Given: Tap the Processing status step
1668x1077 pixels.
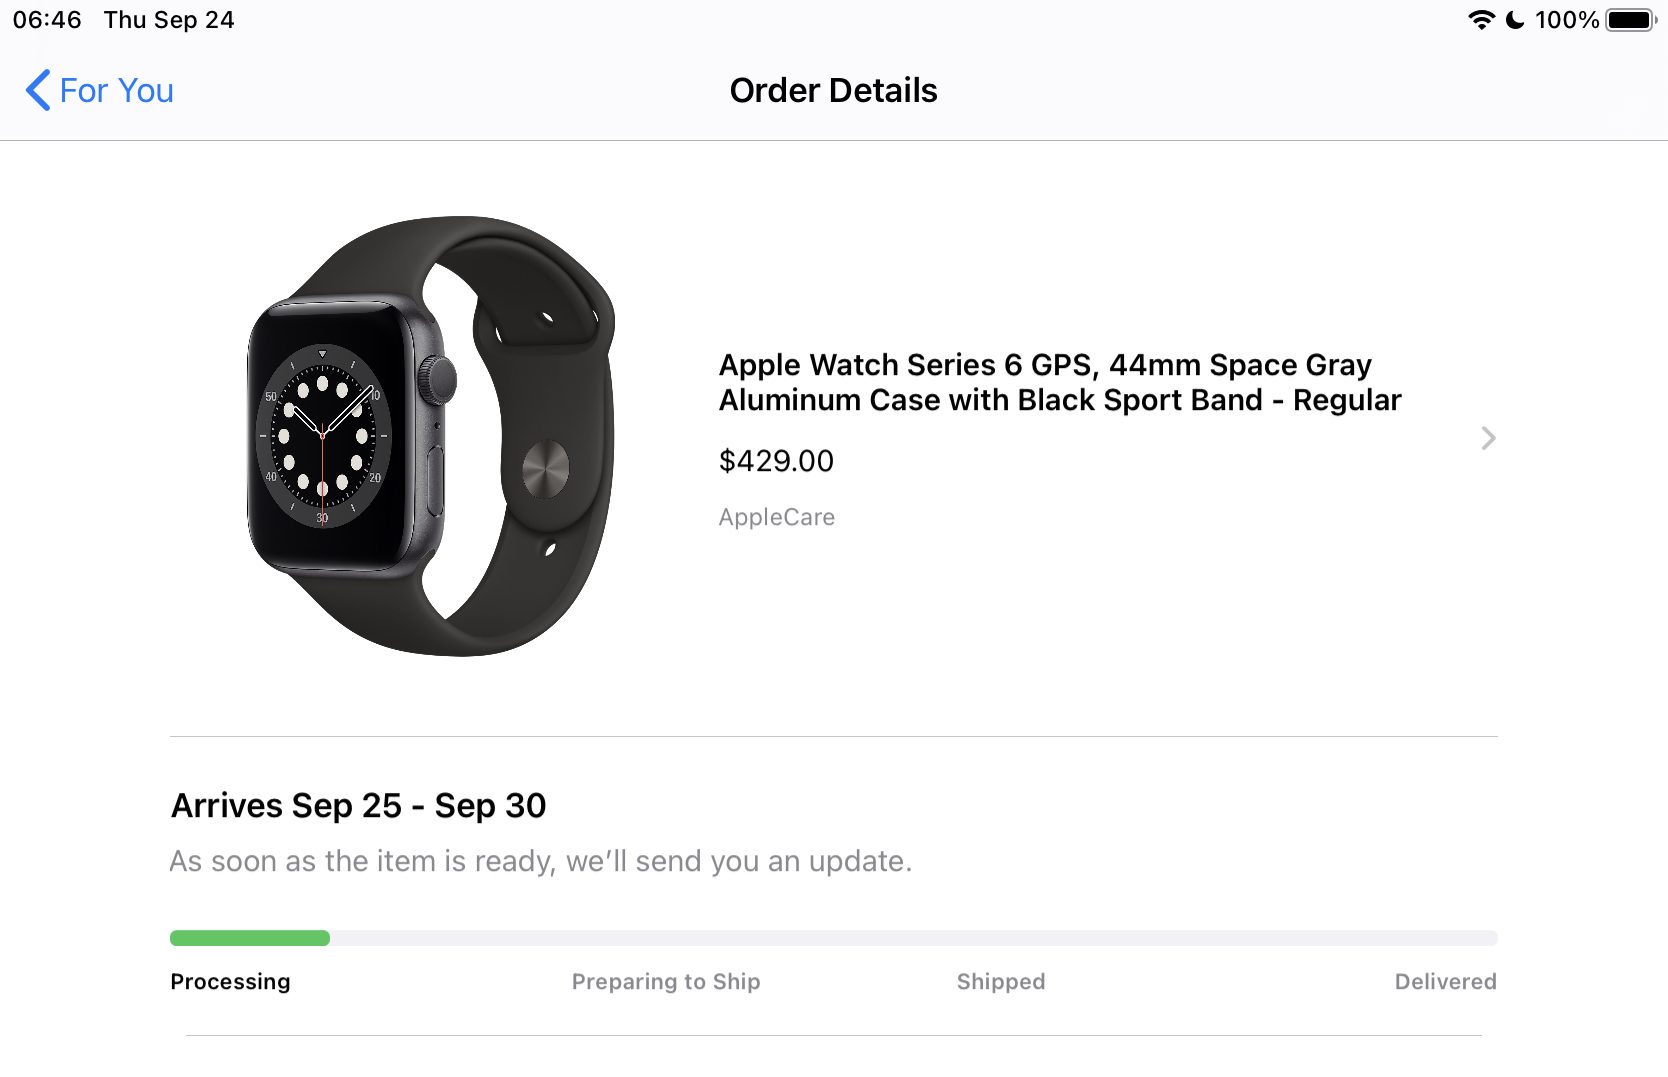Looking at the screenshot, I should pyautogui.click(x=230, y=982).
